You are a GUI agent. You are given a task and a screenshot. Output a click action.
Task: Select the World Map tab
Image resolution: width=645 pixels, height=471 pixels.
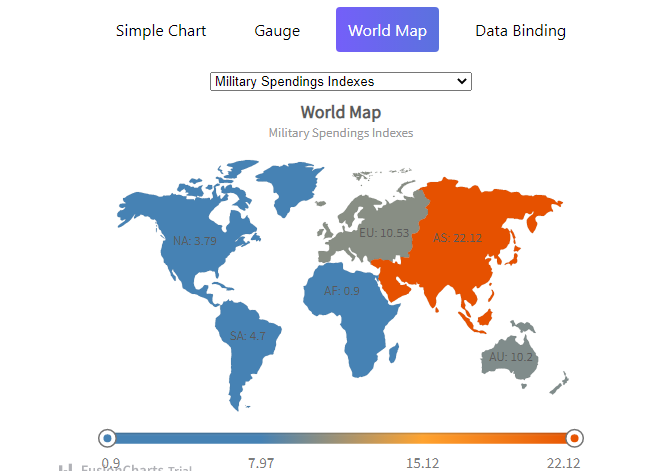[387, 30]
